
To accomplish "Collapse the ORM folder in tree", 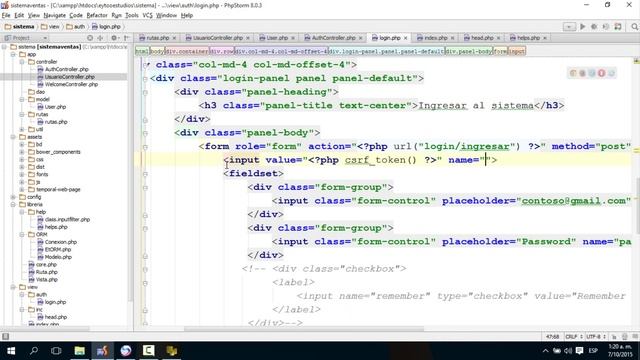I will coord(22,234).
